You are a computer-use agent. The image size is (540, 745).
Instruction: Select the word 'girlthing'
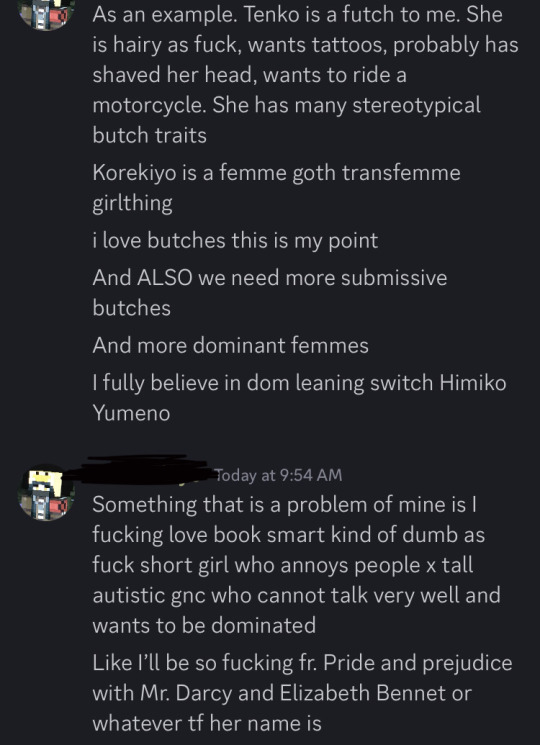[x=133, y=204]
